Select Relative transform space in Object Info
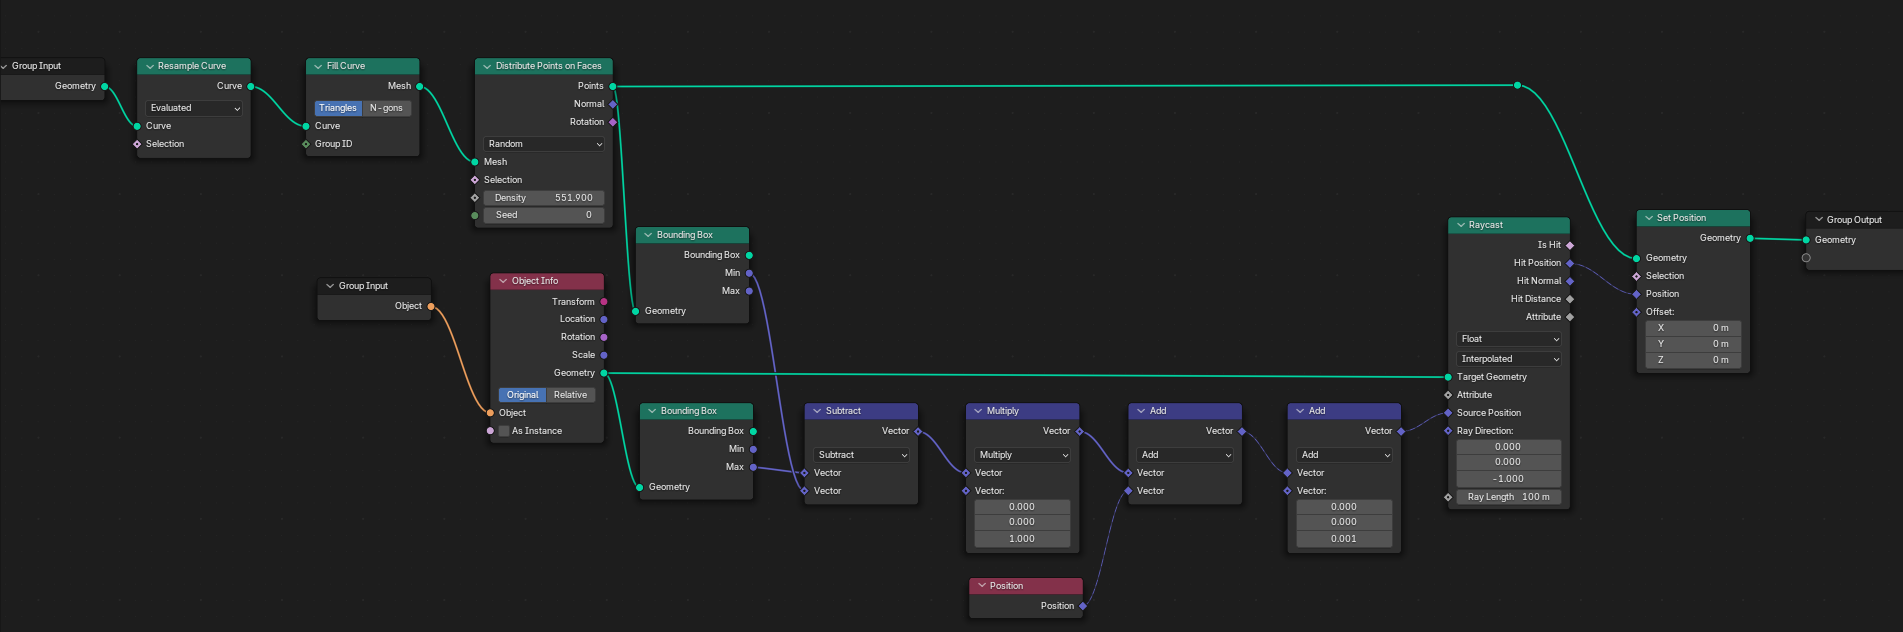This screenshot has height=632, width=1903. coord(571,395)
